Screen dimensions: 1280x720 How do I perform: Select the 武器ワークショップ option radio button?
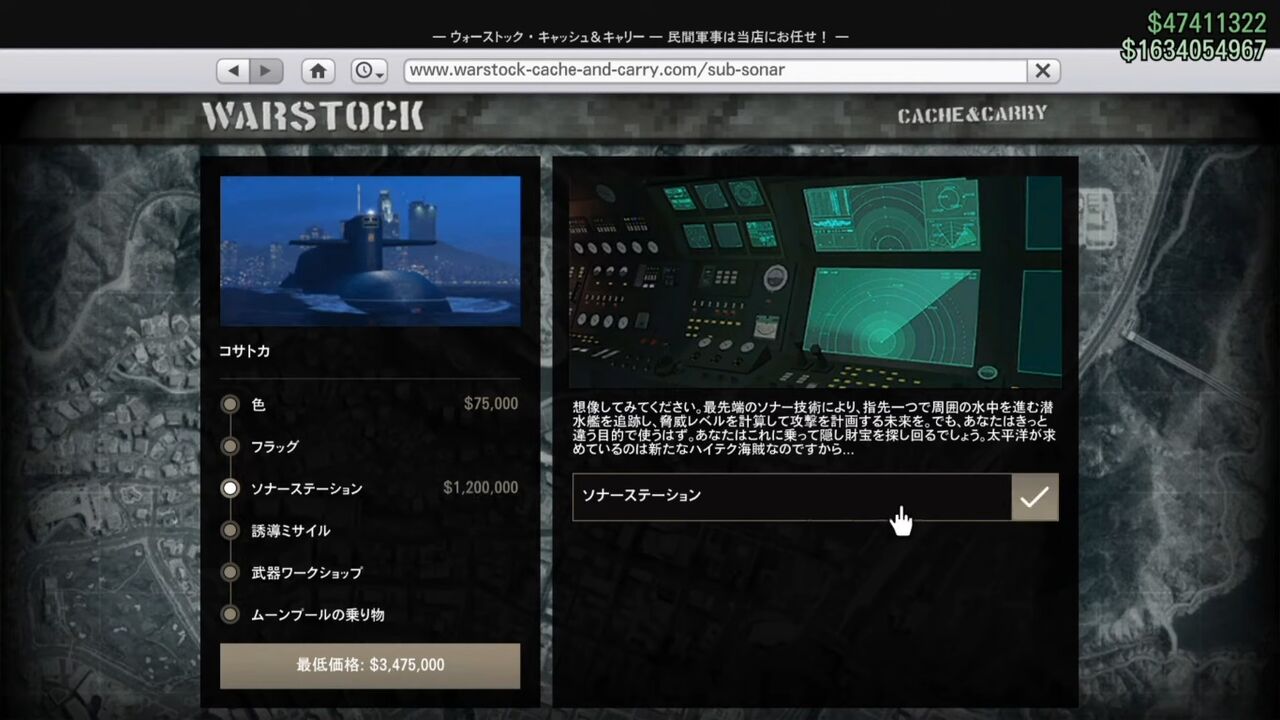click(230, 572)
